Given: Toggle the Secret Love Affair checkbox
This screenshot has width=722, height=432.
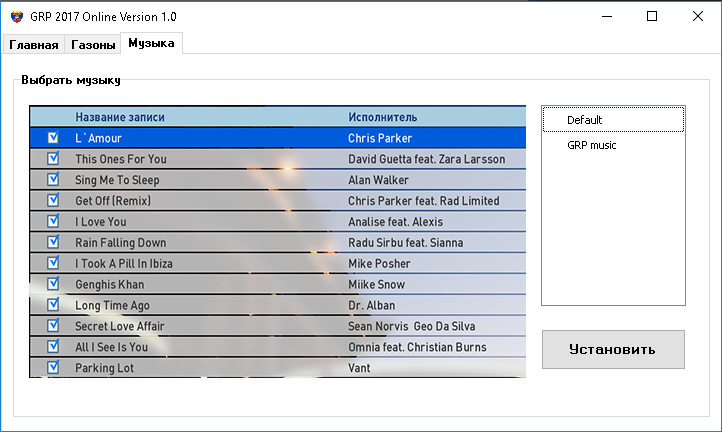Looking at the screenshot, I should click(53, 325).
